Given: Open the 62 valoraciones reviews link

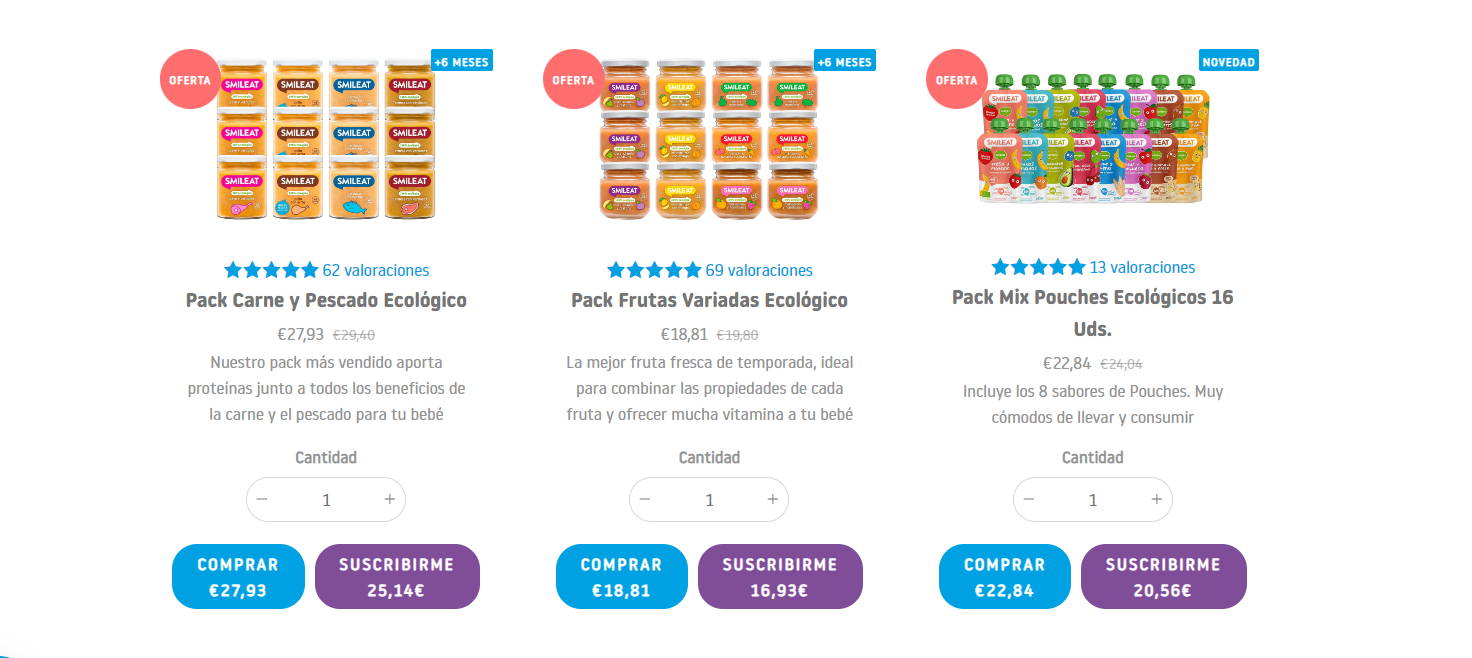Looking at the screenshot, I should click(375, 270).
